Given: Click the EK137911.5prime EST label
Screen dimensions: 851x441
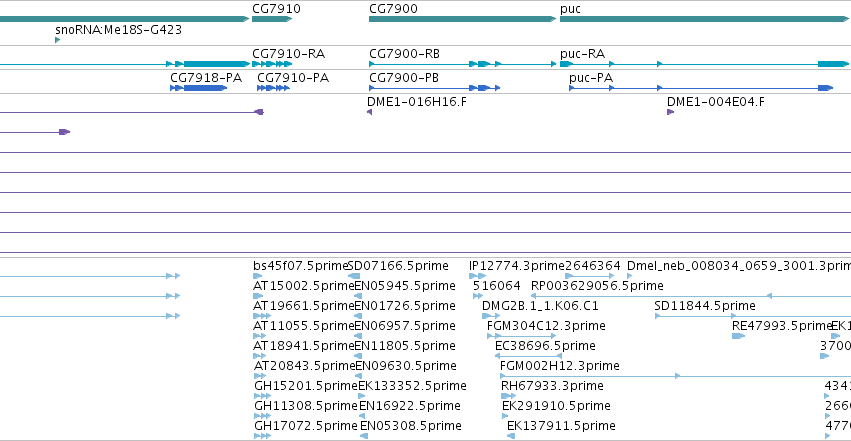Looking at the screenshot, I should [561, 426].
